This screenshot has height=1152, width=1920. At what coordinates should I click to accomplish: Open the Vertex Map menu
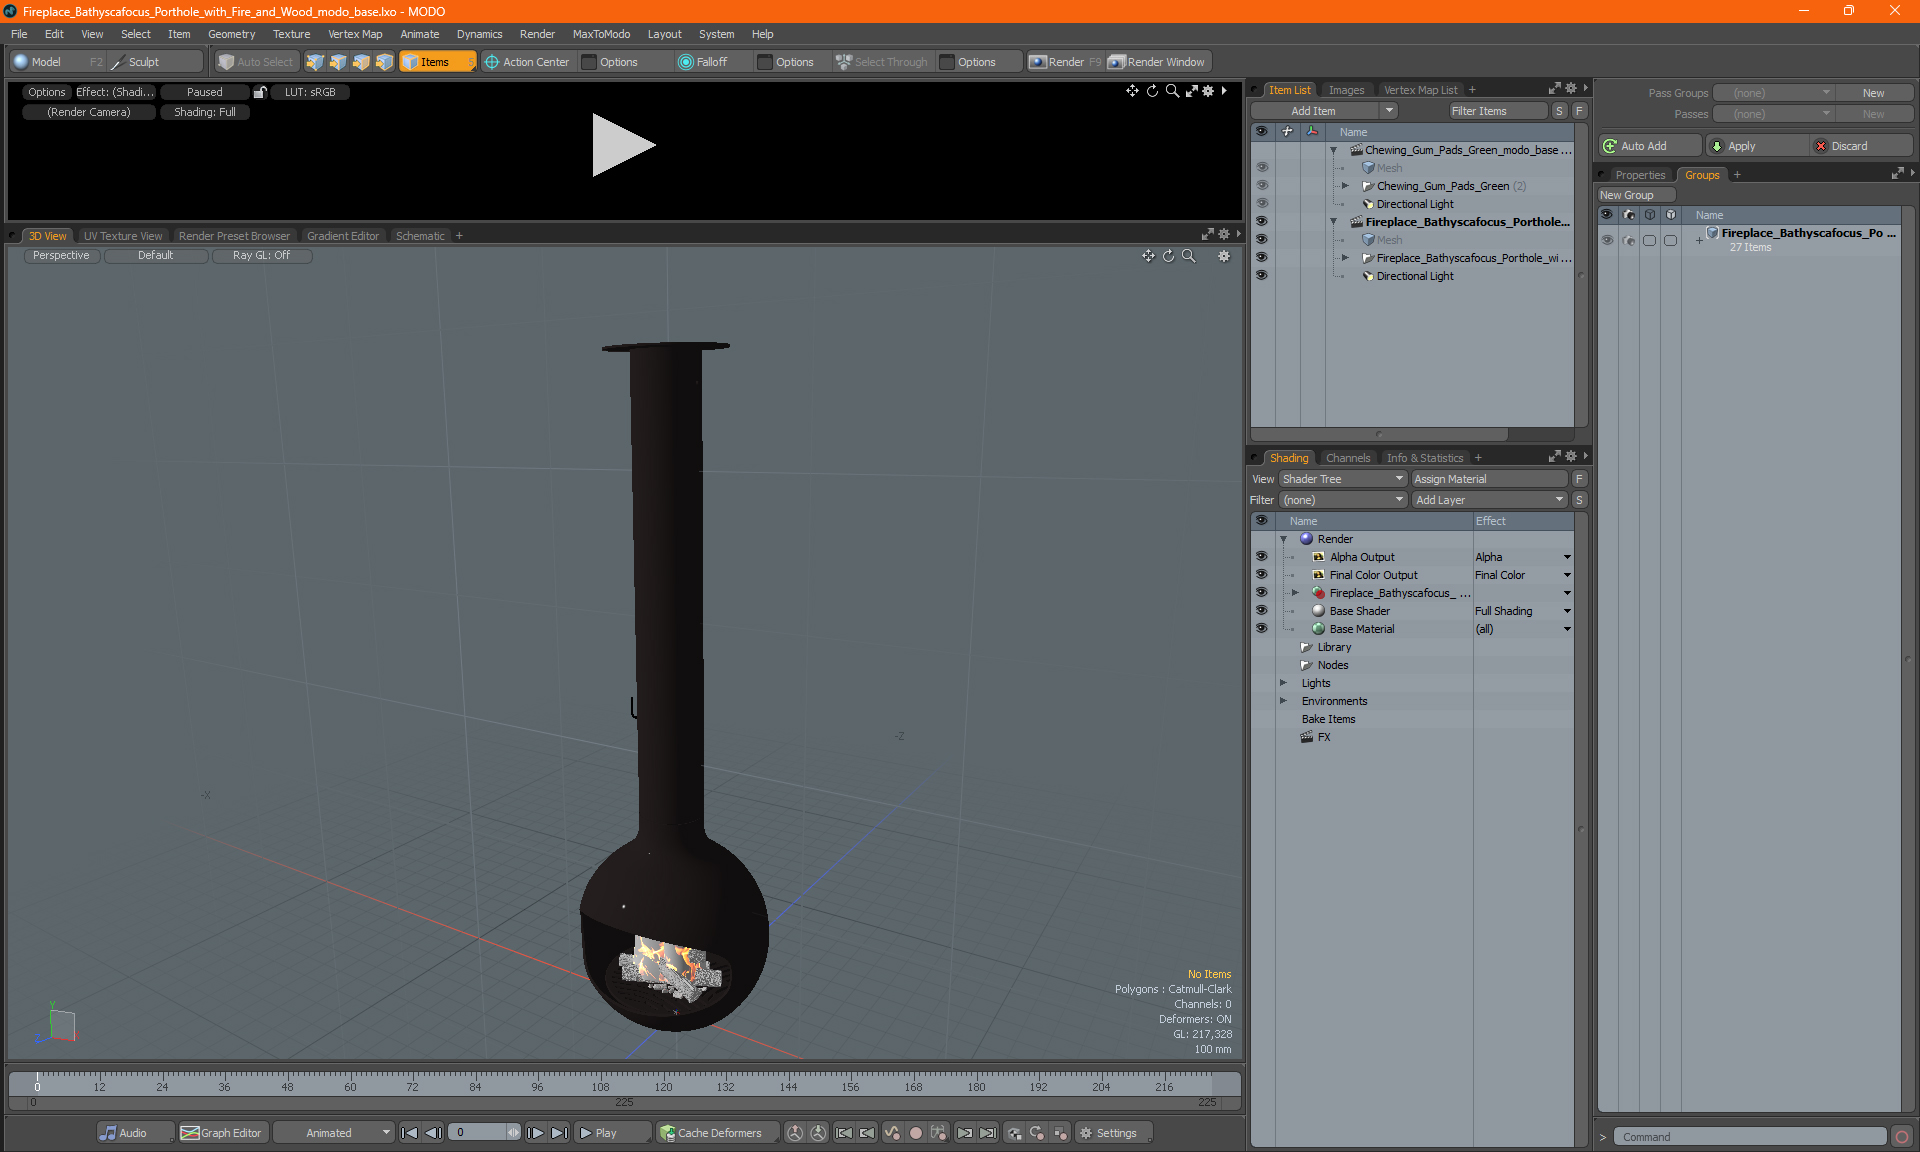[355, 34]
